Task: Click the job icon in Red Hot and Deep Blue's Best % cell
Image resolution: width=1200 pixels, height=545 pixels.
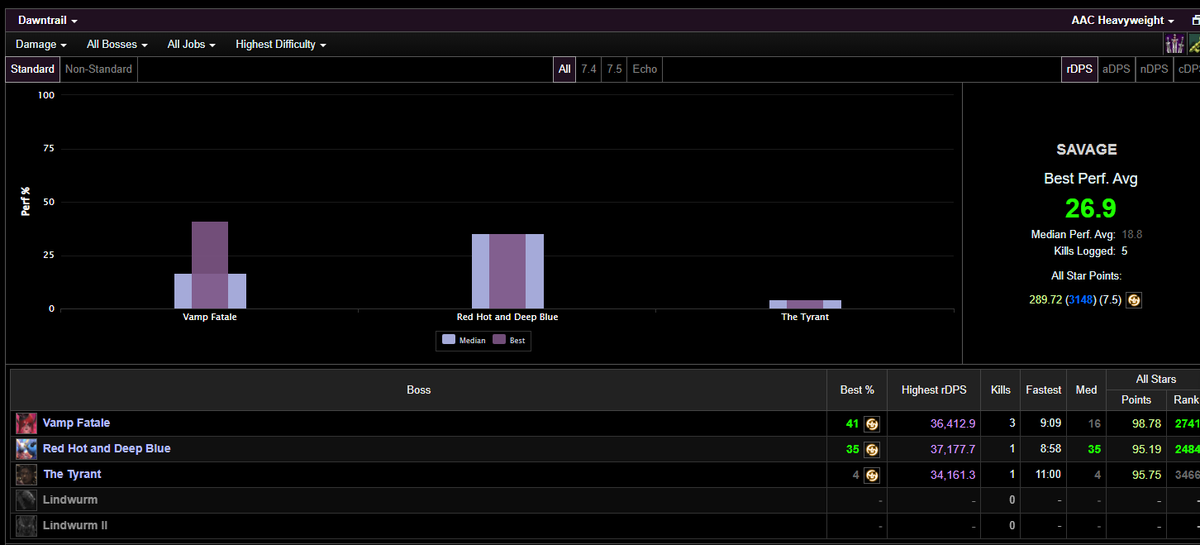Action: (x=872, y=449)
